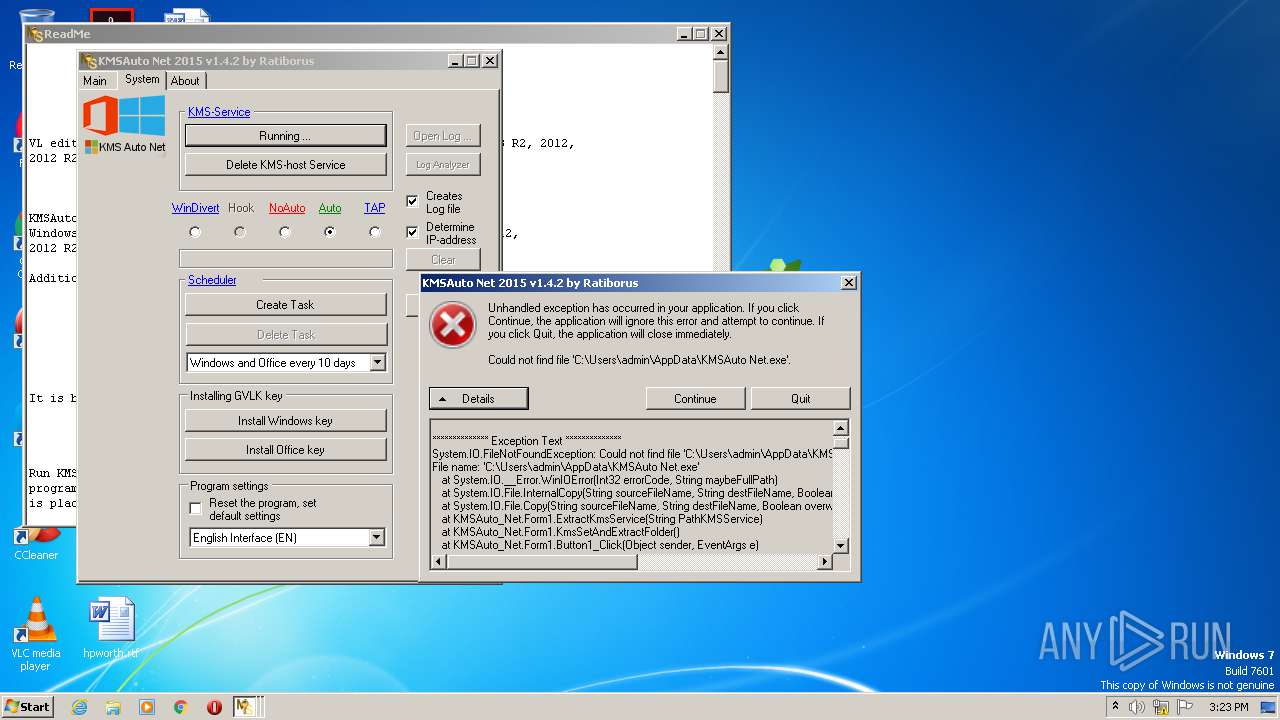Expand the scheduler interval dropdown
Image resolution: width=1280 pixels, height=720 pixels.
click(x=377, y=363)
